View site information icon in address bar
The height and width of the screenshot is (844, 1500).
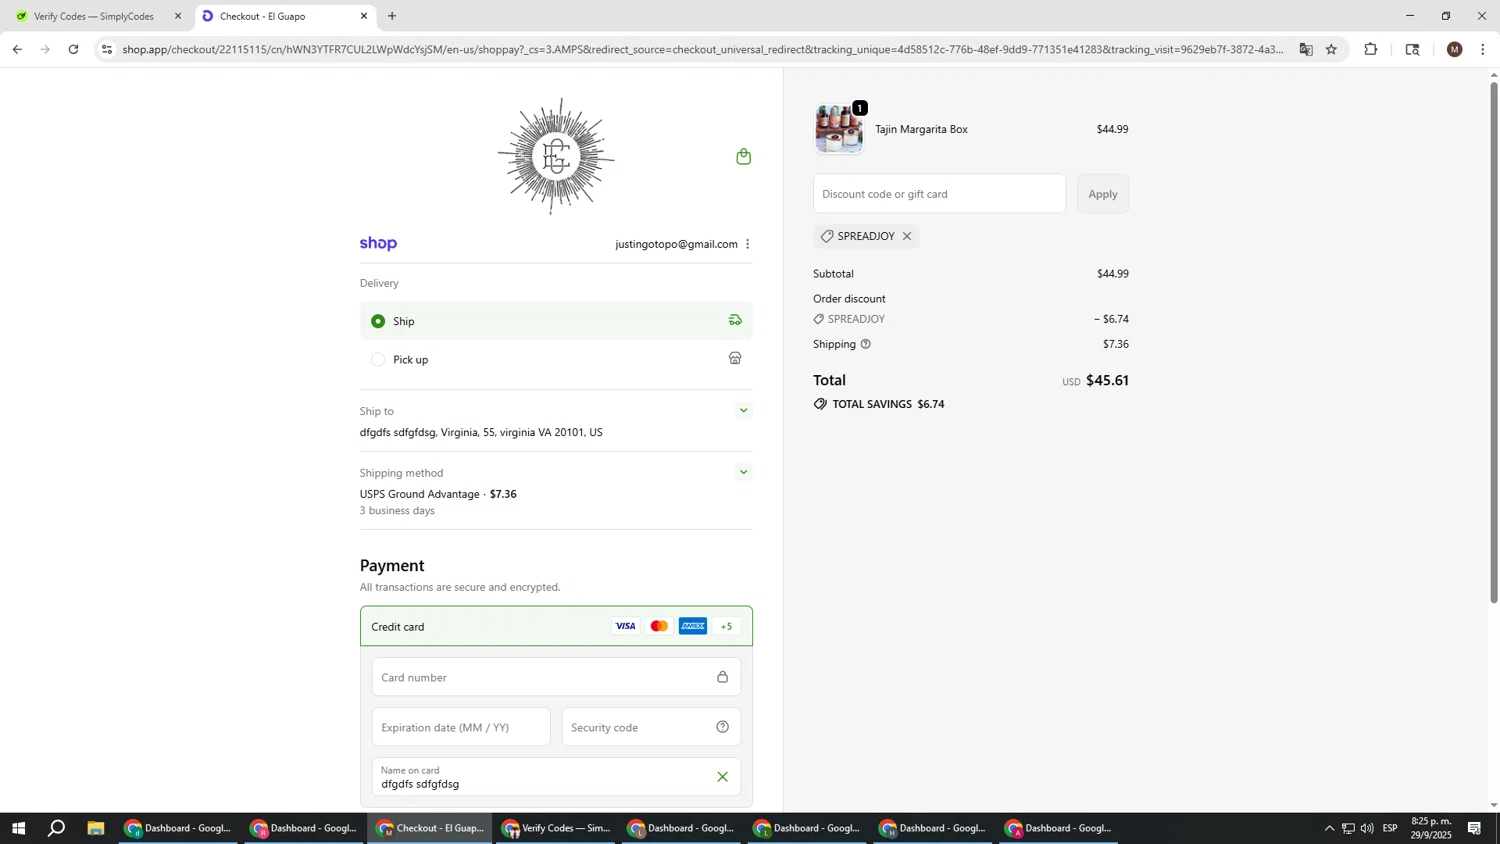click(107, 49)
